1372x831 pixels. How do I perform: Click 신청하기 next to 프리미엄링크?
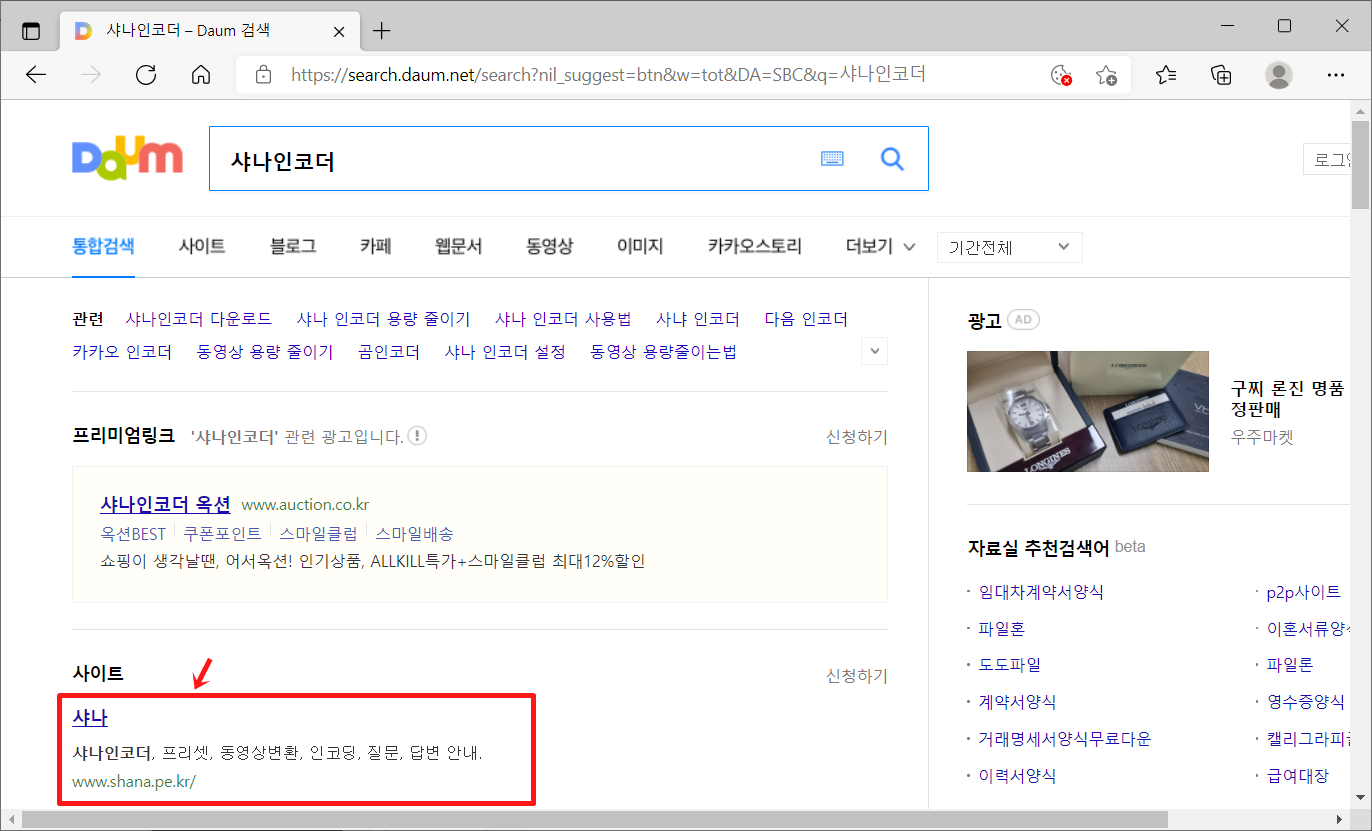[856, 436]
